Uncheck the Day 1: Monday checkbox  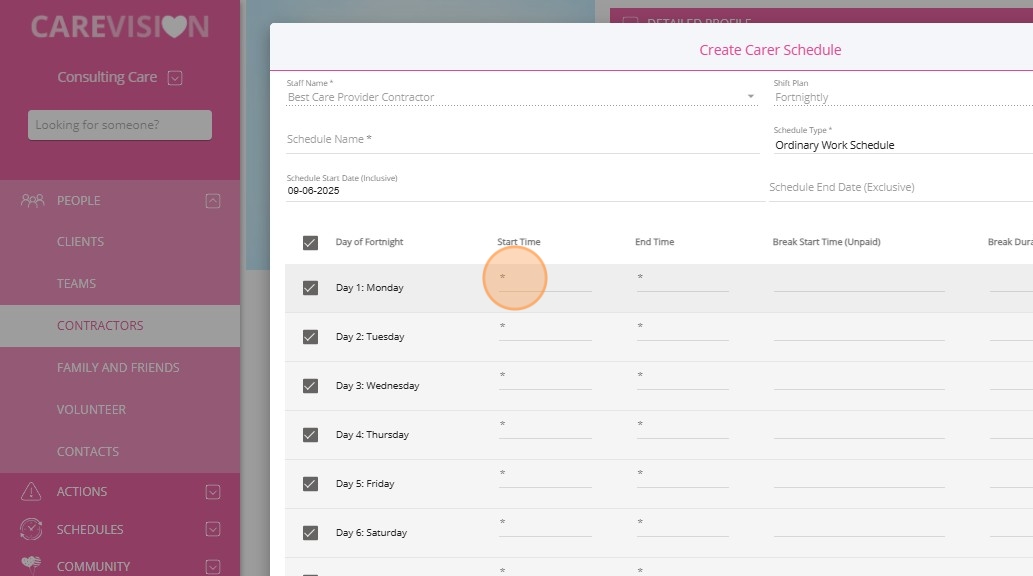(x=310, y=288)
